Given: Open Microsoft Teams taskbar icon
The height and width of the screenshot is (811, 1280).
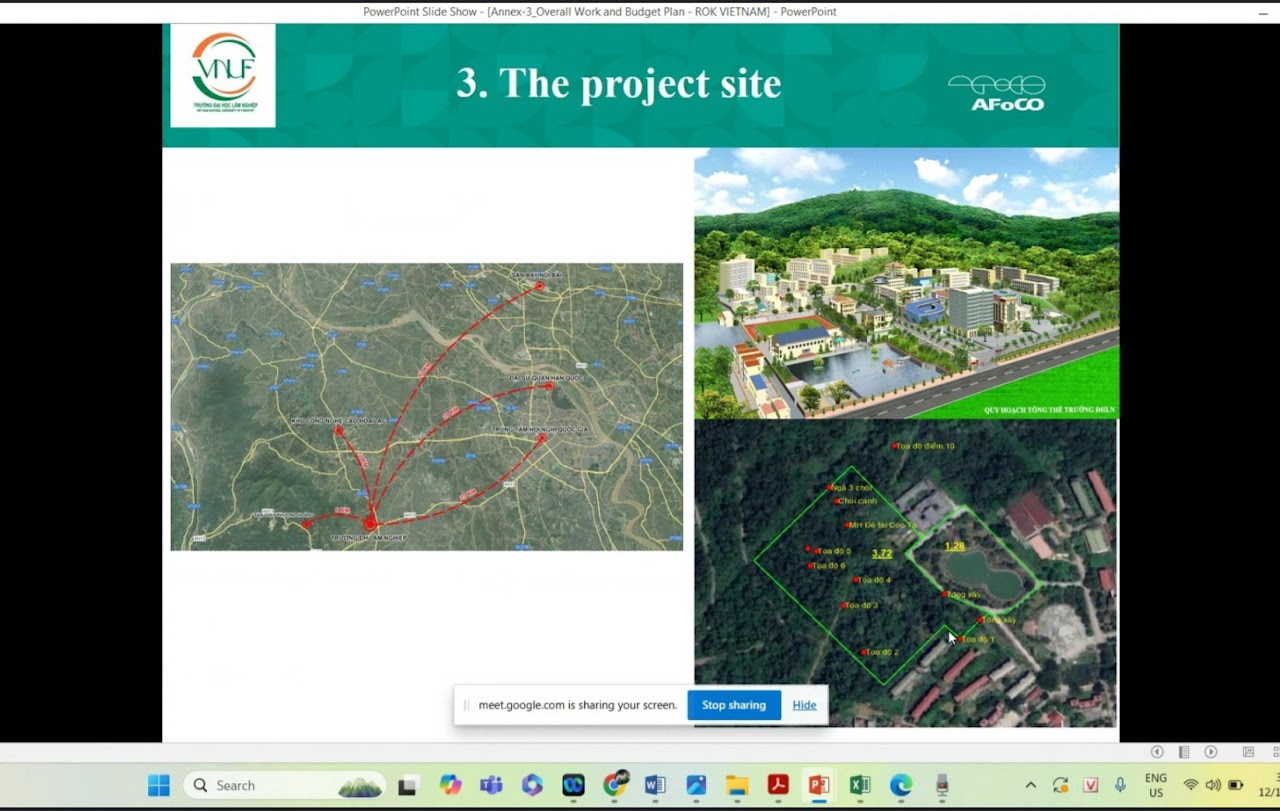Looking at the screenshot, I should (491, 785).
